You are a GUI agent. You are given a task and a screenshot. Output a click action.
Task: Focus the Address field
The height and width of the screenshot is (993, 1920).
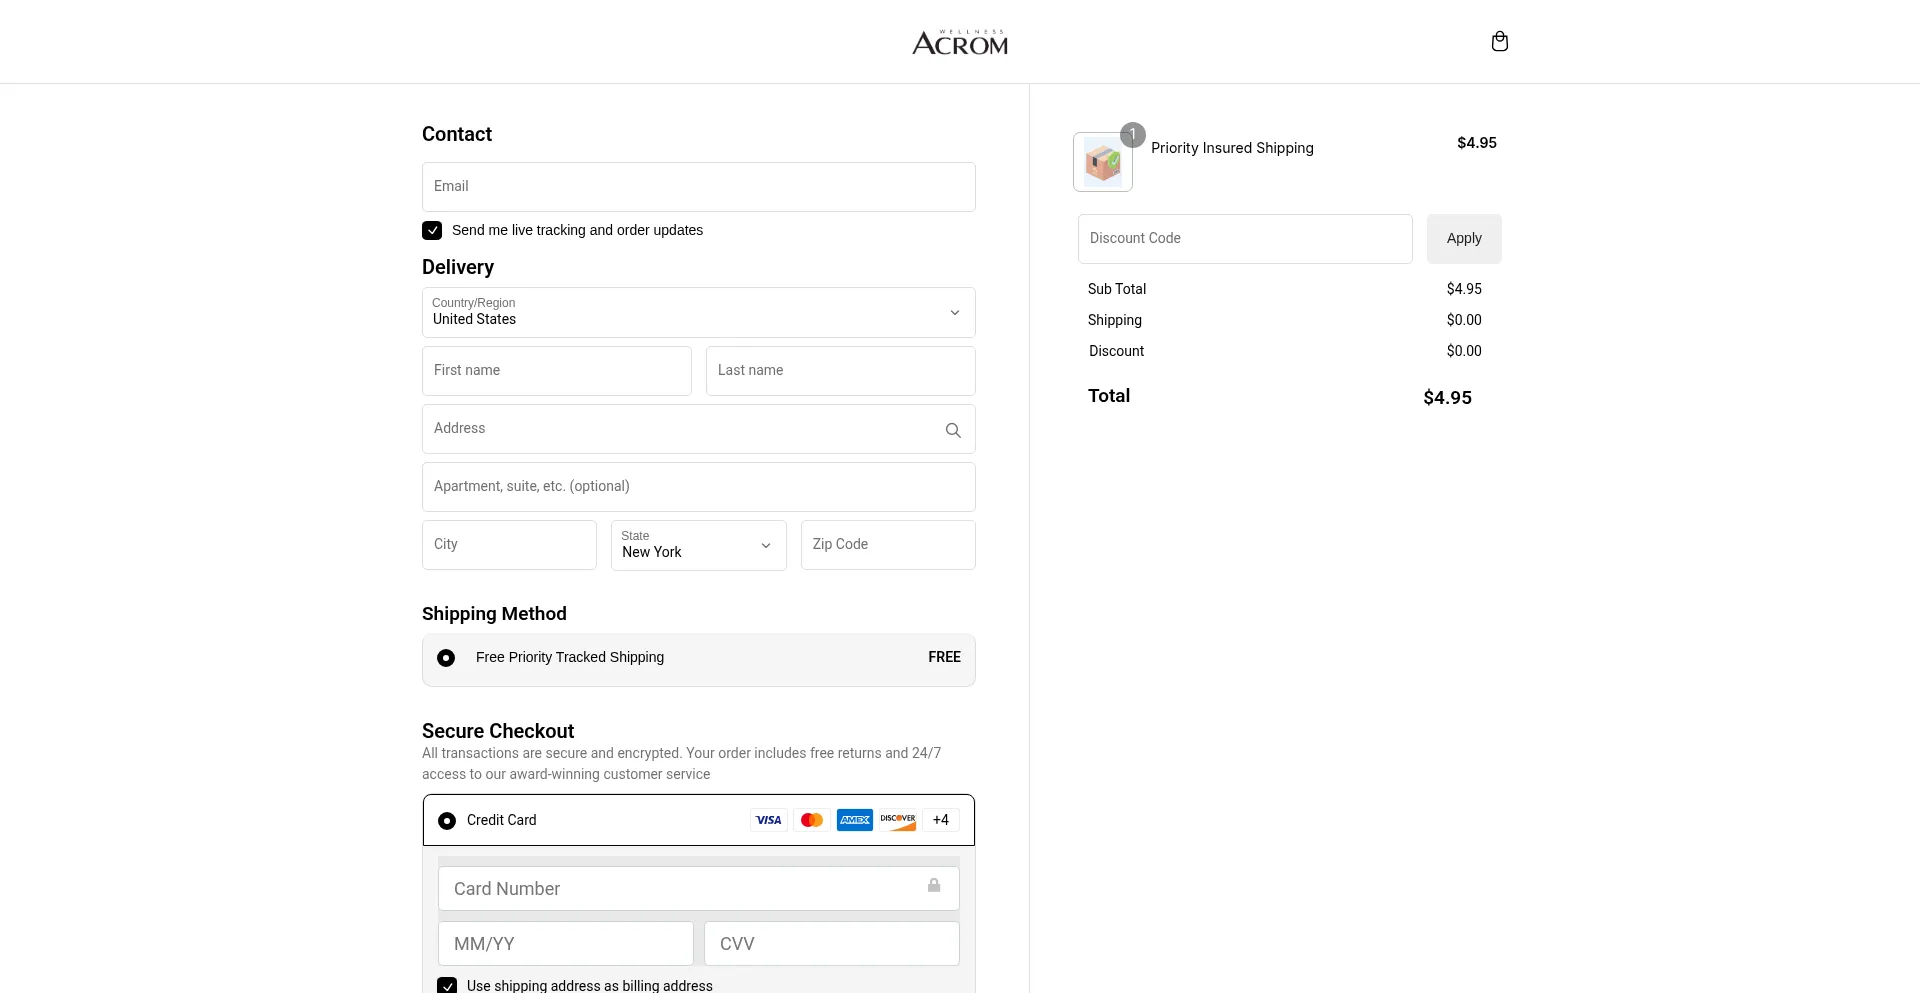pos(699,429)
